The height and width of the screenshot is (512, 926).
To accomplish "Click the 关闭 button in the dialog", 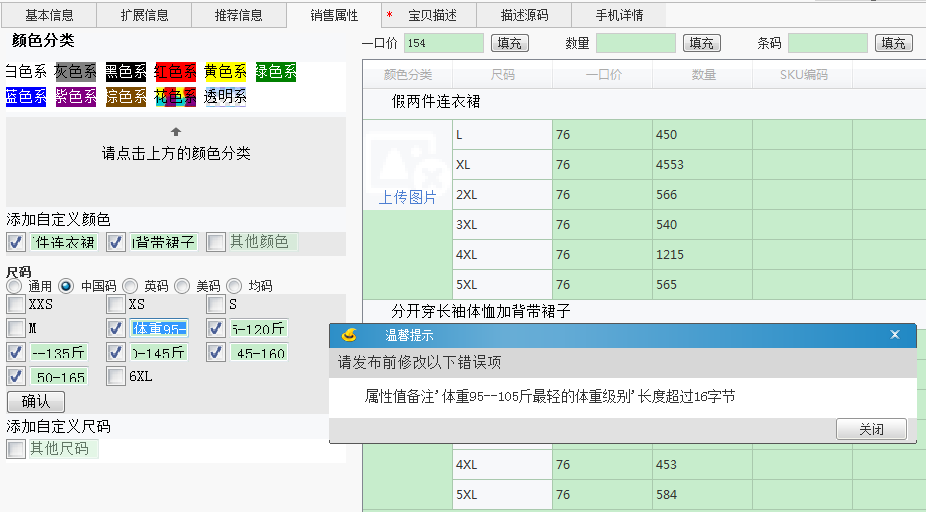I will click(x=870, y=429).
